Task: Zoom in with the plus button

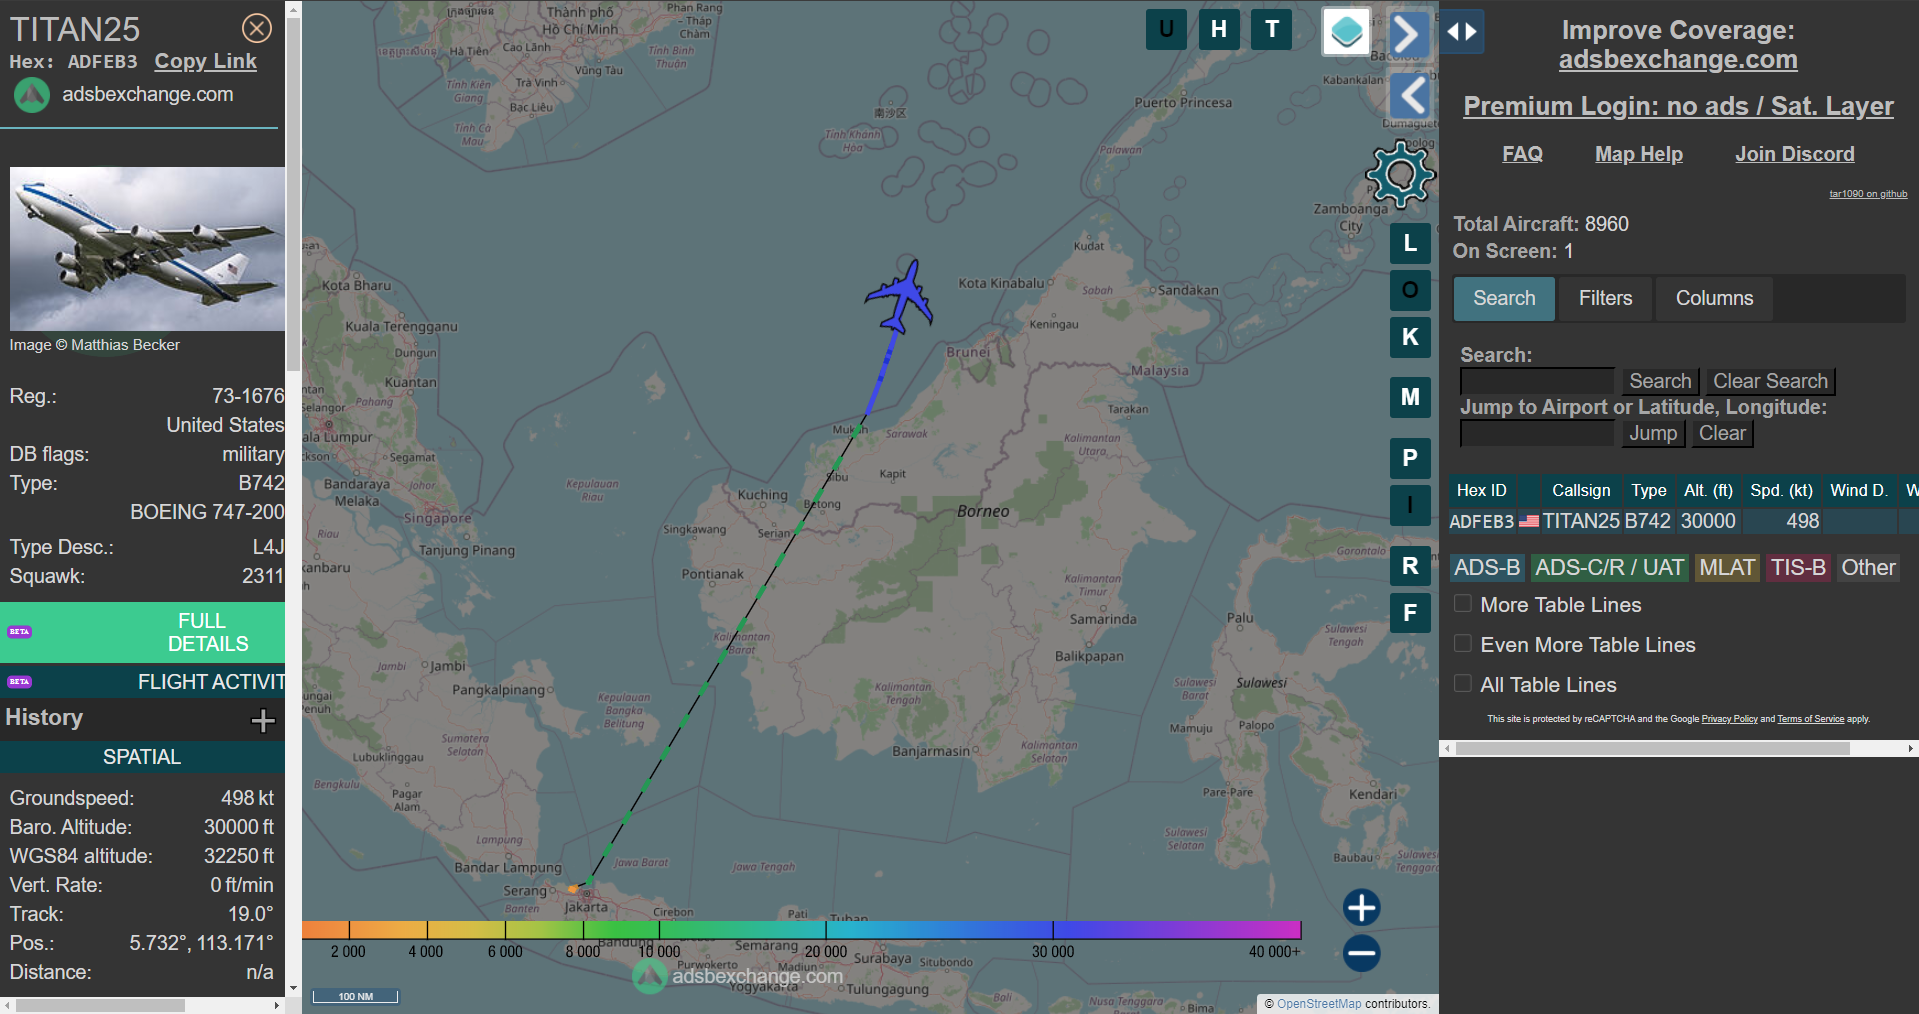Action: [x=1361, y=908]
